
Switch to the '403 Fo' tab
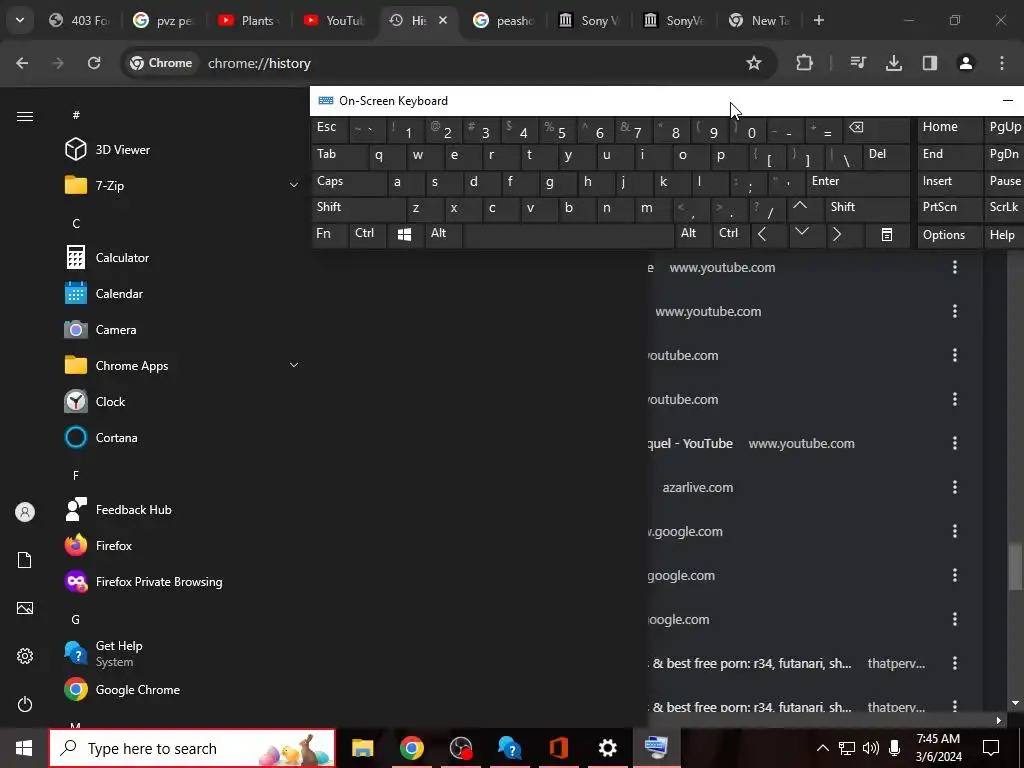pyautogui.click(x=79, y=20)
